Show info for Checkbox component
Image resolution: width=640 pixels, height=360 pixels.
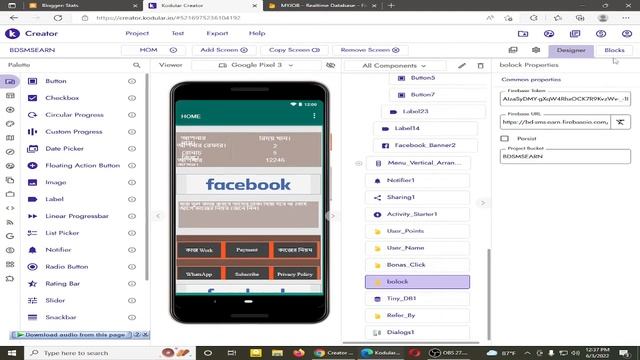(132, 98)
